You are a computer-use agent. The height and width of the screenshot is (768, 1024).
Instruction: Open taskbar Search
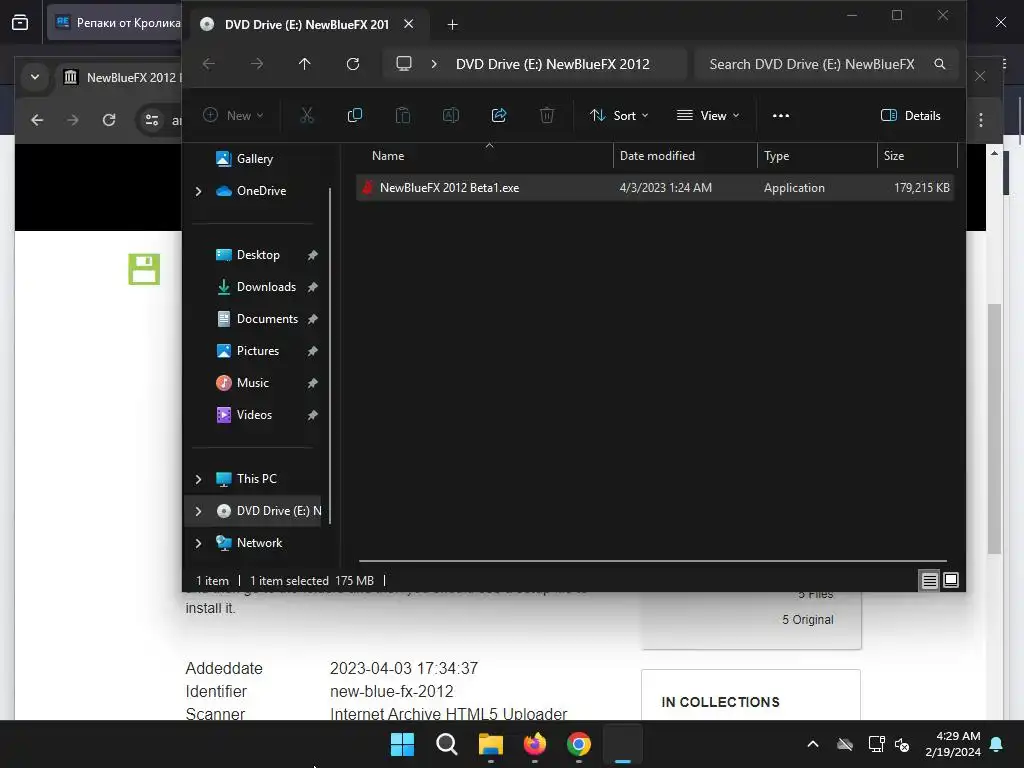tap(447, 744)
